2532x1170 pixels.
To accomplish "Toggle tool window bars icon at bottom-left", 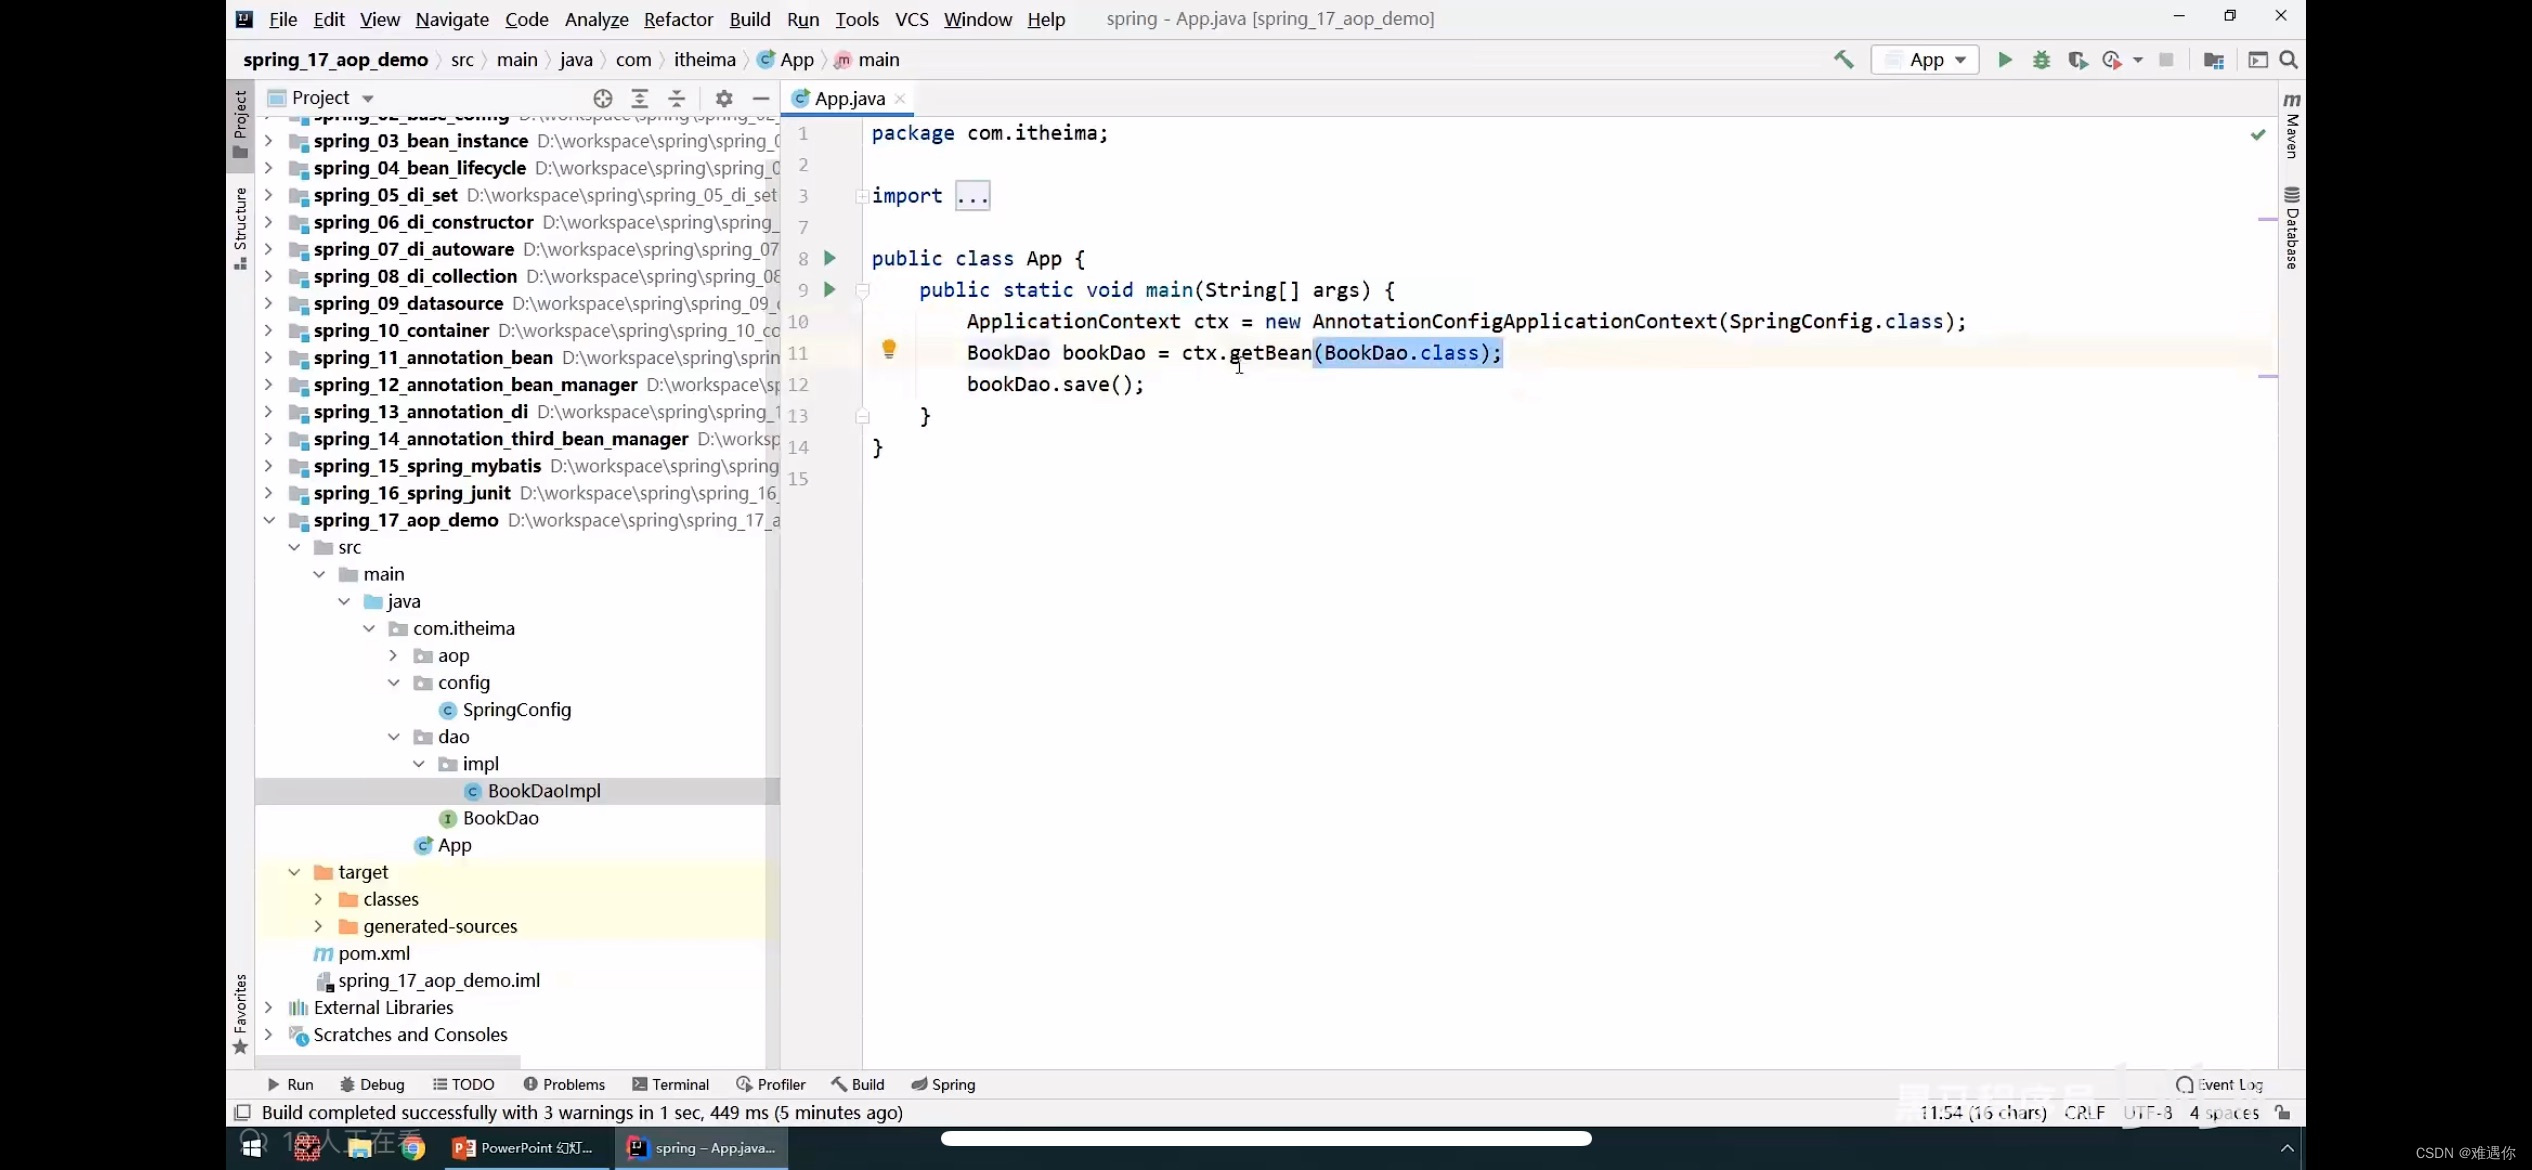I will coord(242,1112).
